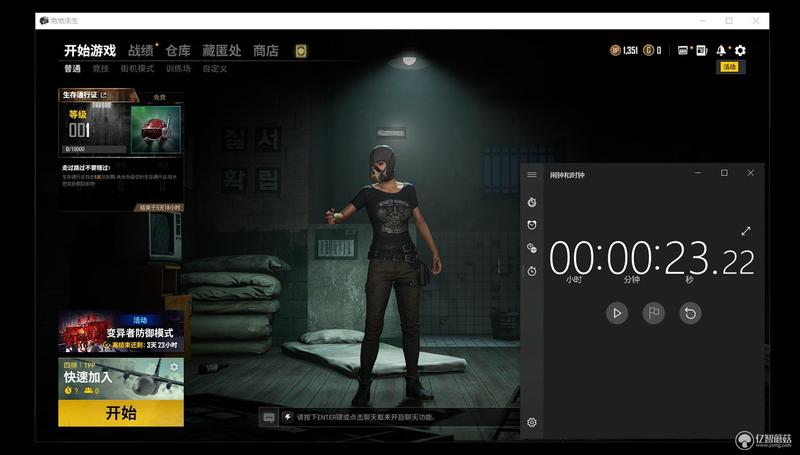Click the estimated-time clock icon on quick join

68,391
